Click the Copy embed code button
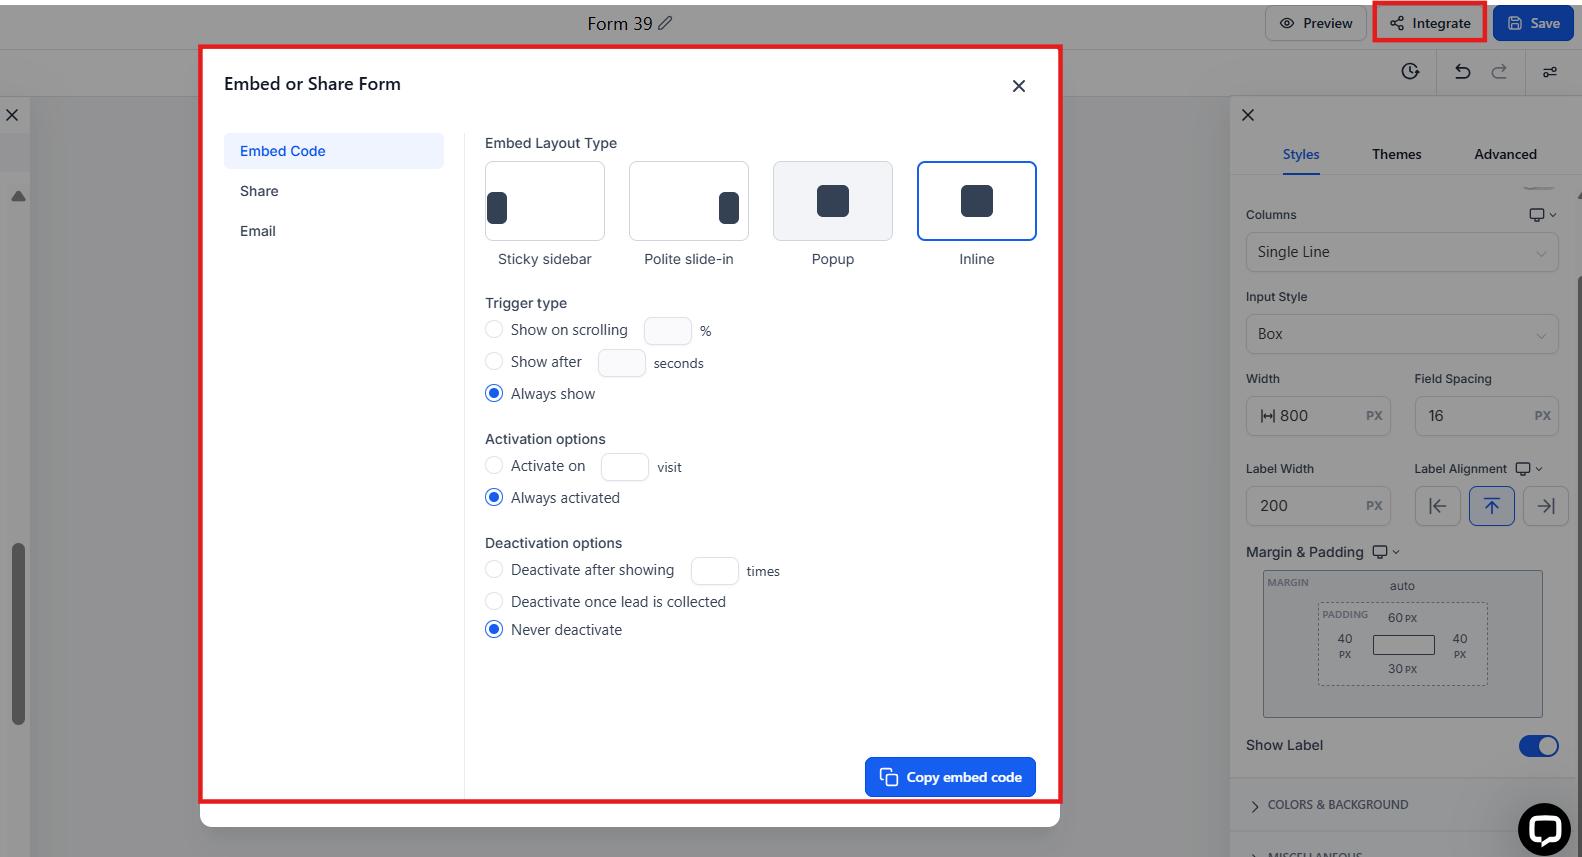 point(950,777)
